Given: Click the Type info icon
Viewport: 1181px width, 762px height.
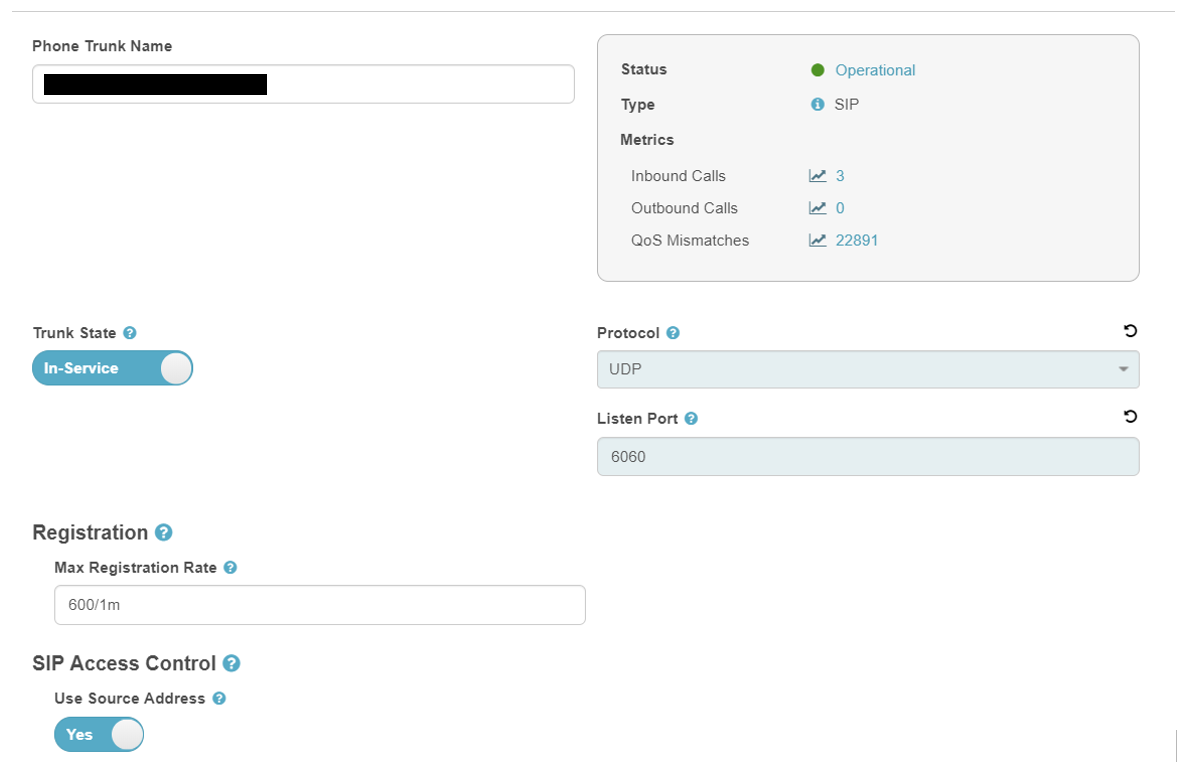Looking at the screenshot, I should click(x=817, y=104).
